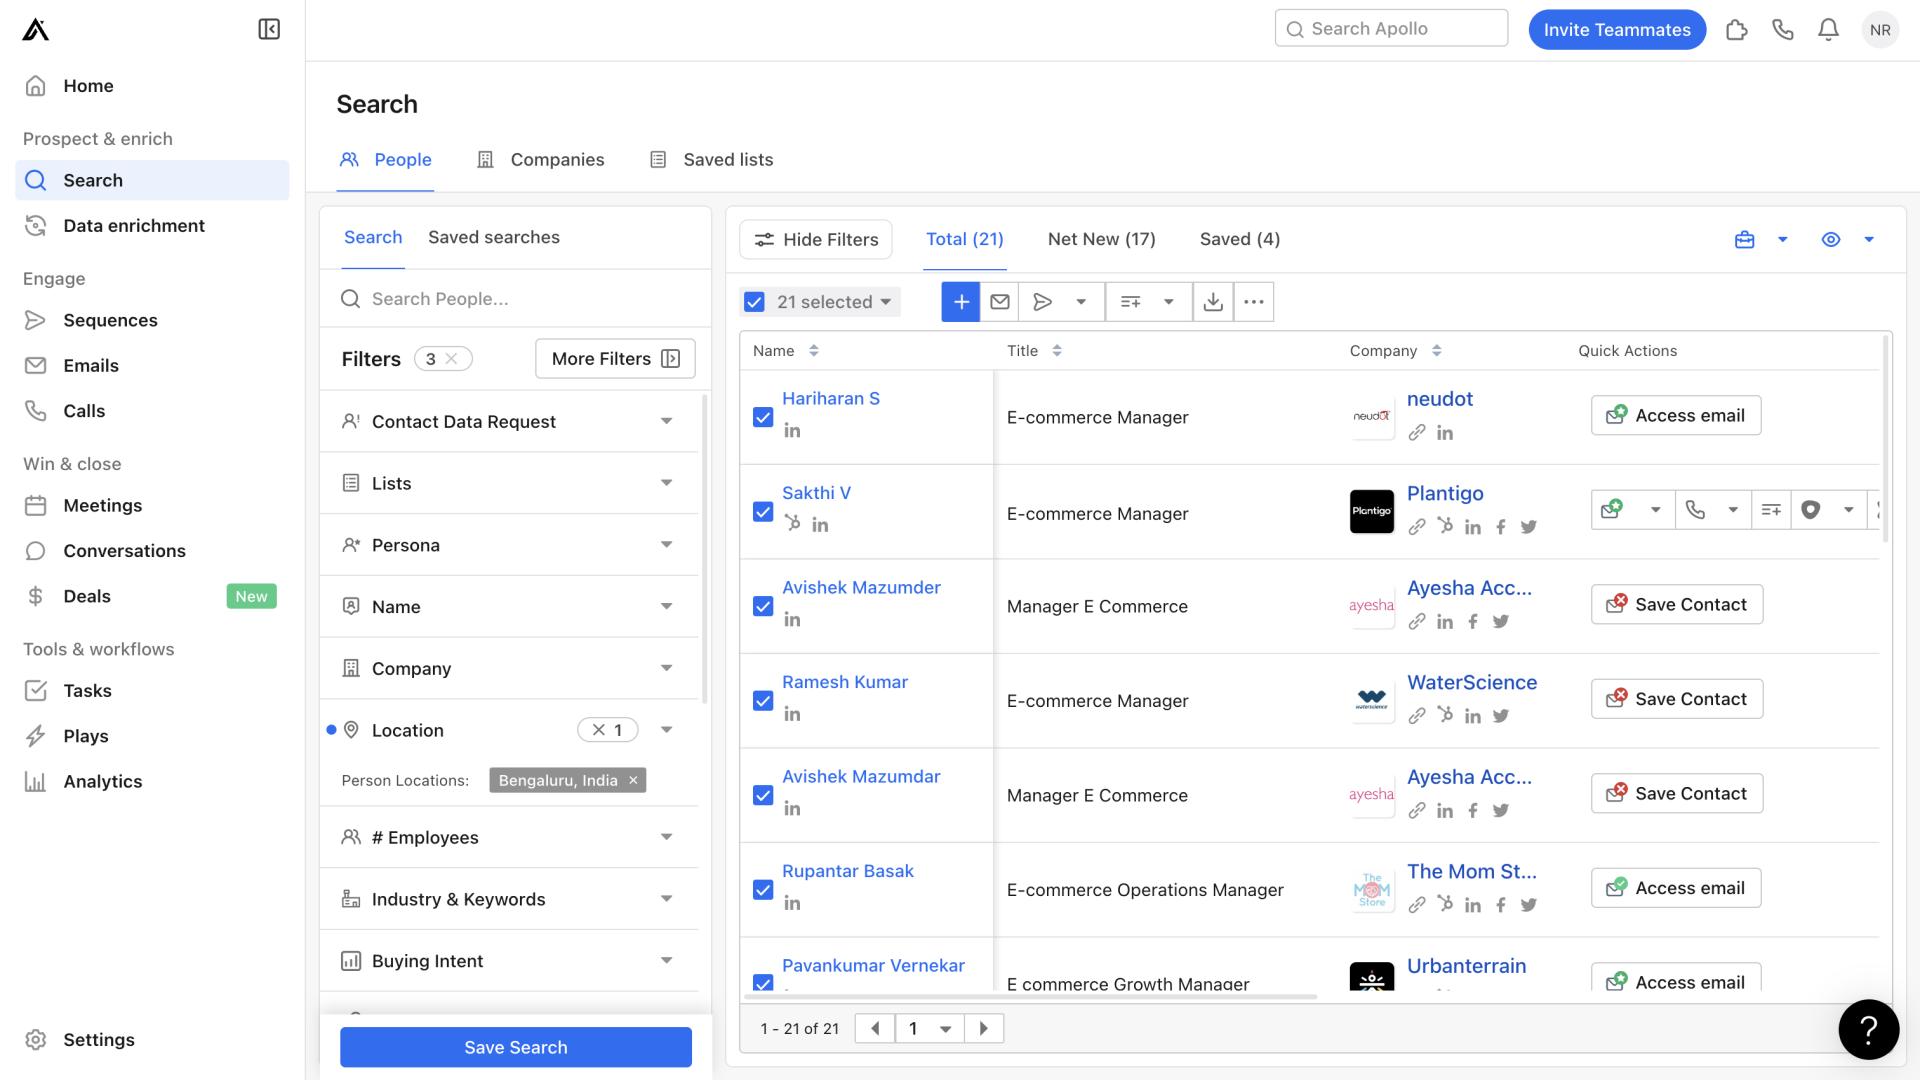
Task: Open More Filters button
Action: point(615,359)
